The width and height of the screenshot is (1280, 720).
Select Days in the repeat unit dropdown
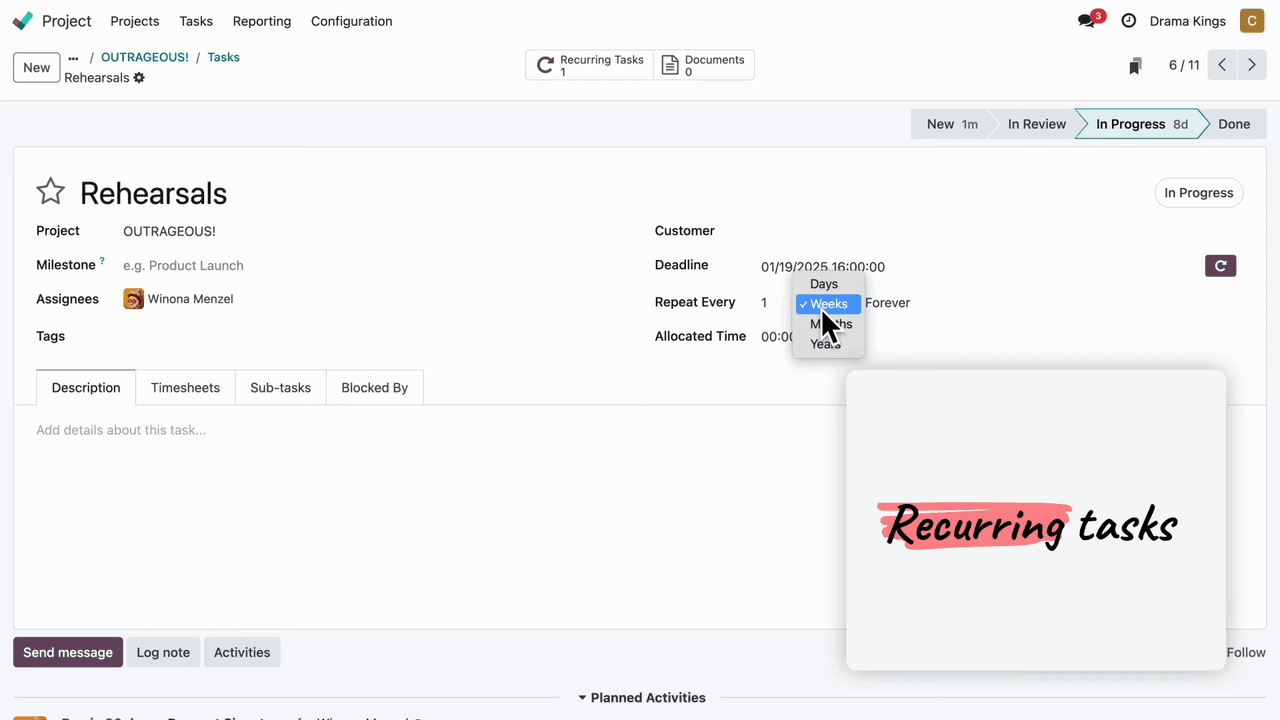pos(824,284)
